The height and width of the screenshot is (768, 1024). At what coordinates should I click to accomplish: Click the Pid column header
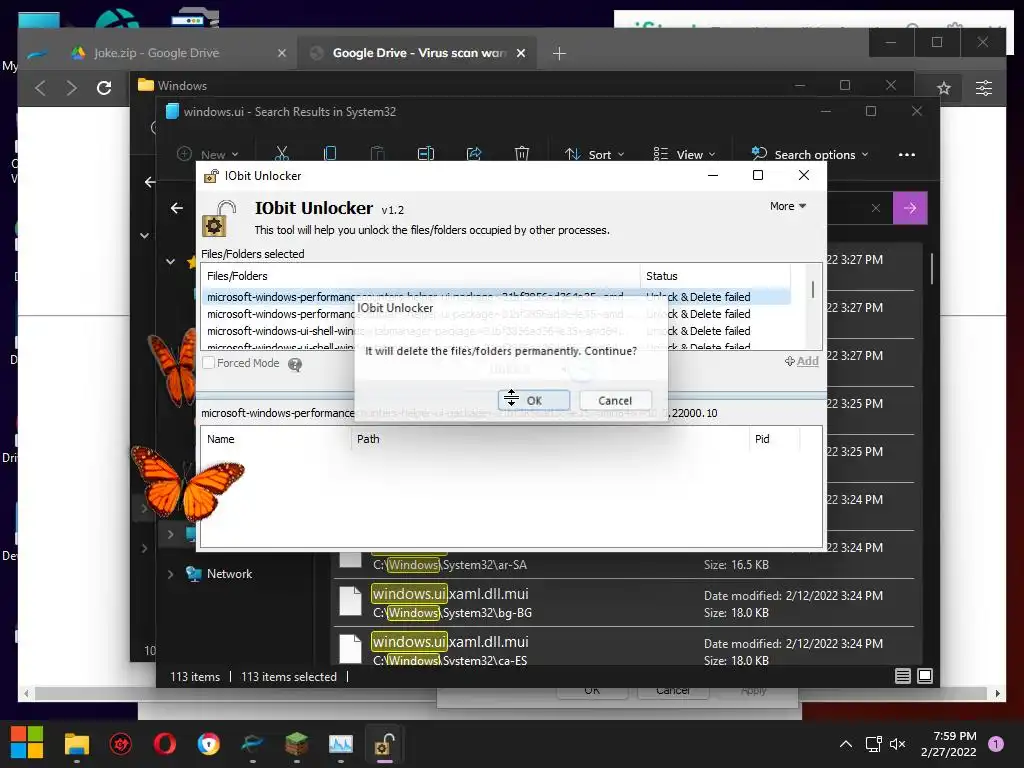[775, 439]
